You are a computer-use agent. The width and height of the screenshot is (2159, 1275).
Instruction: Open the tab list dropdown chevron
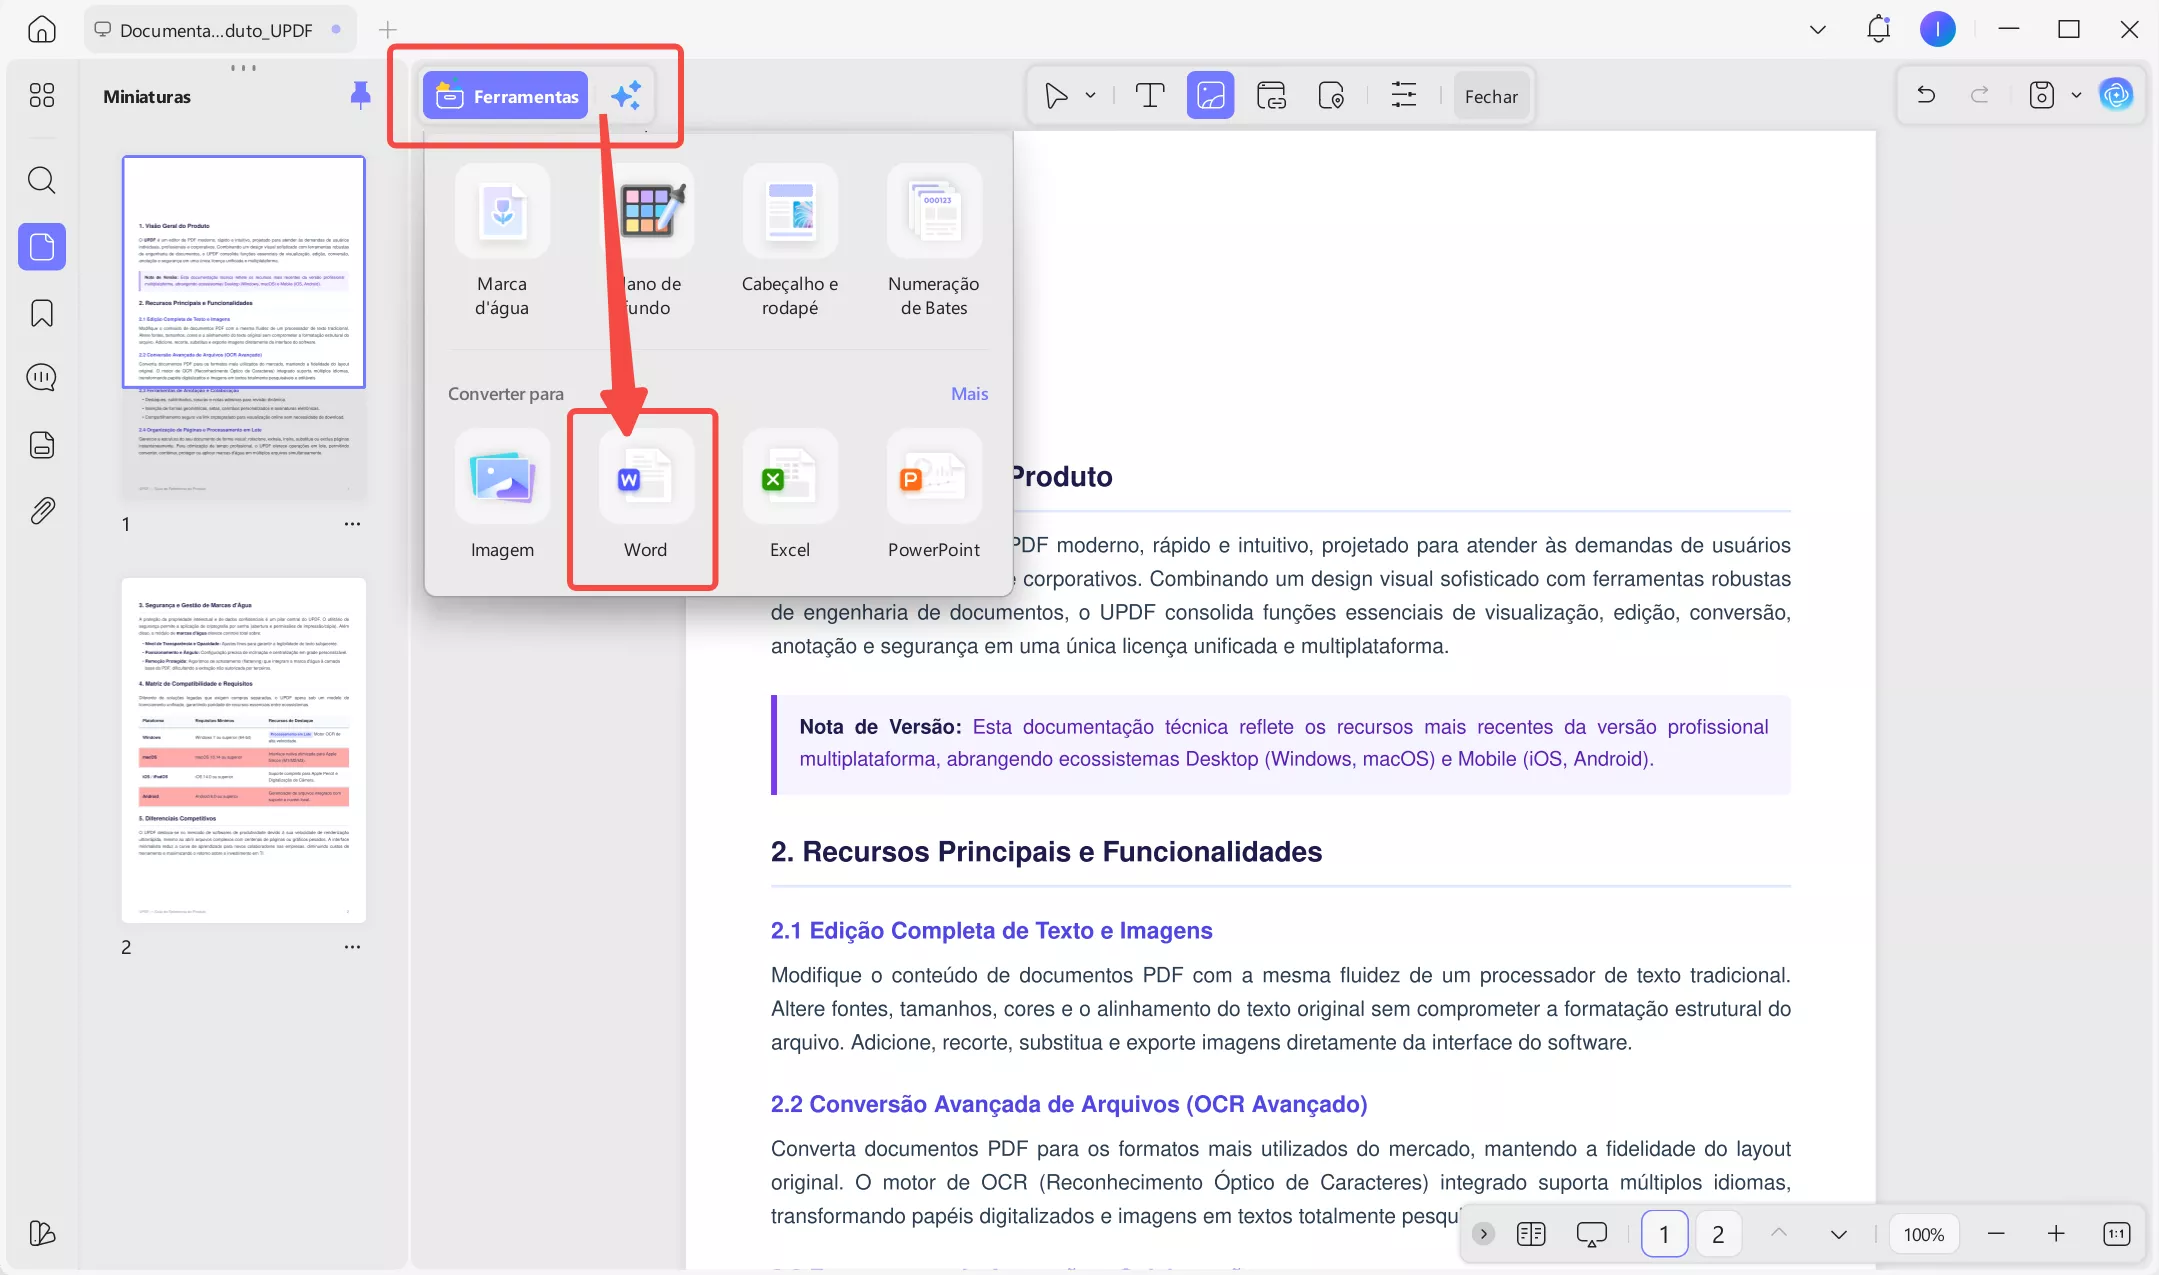pyautogui.click(x=1818, y=30)
